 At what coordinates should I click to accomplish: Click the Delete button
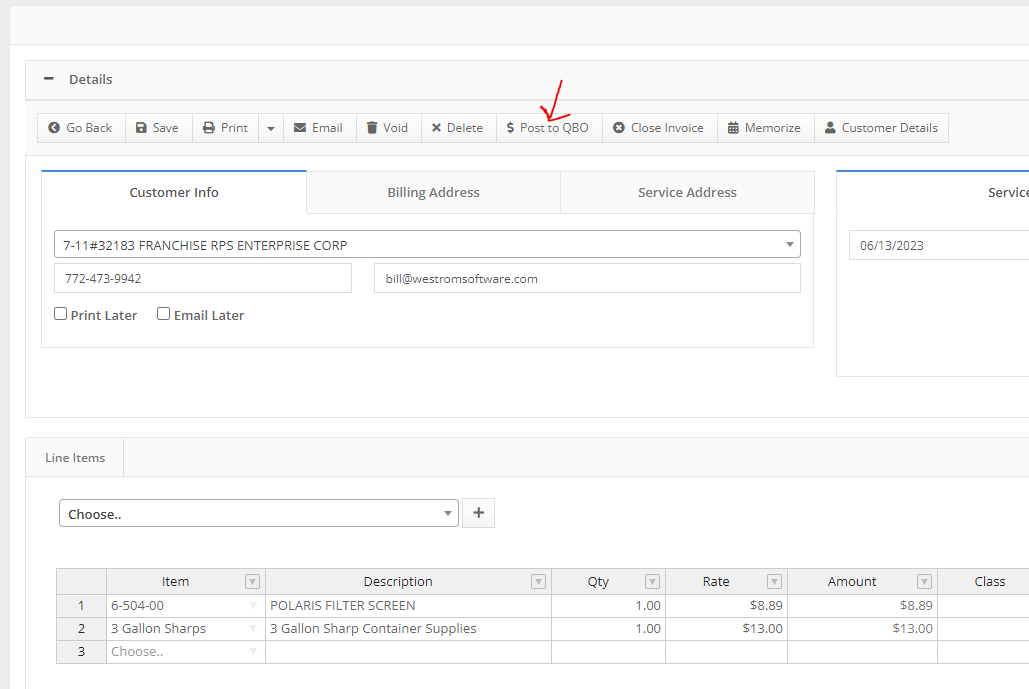click(458, 128)
